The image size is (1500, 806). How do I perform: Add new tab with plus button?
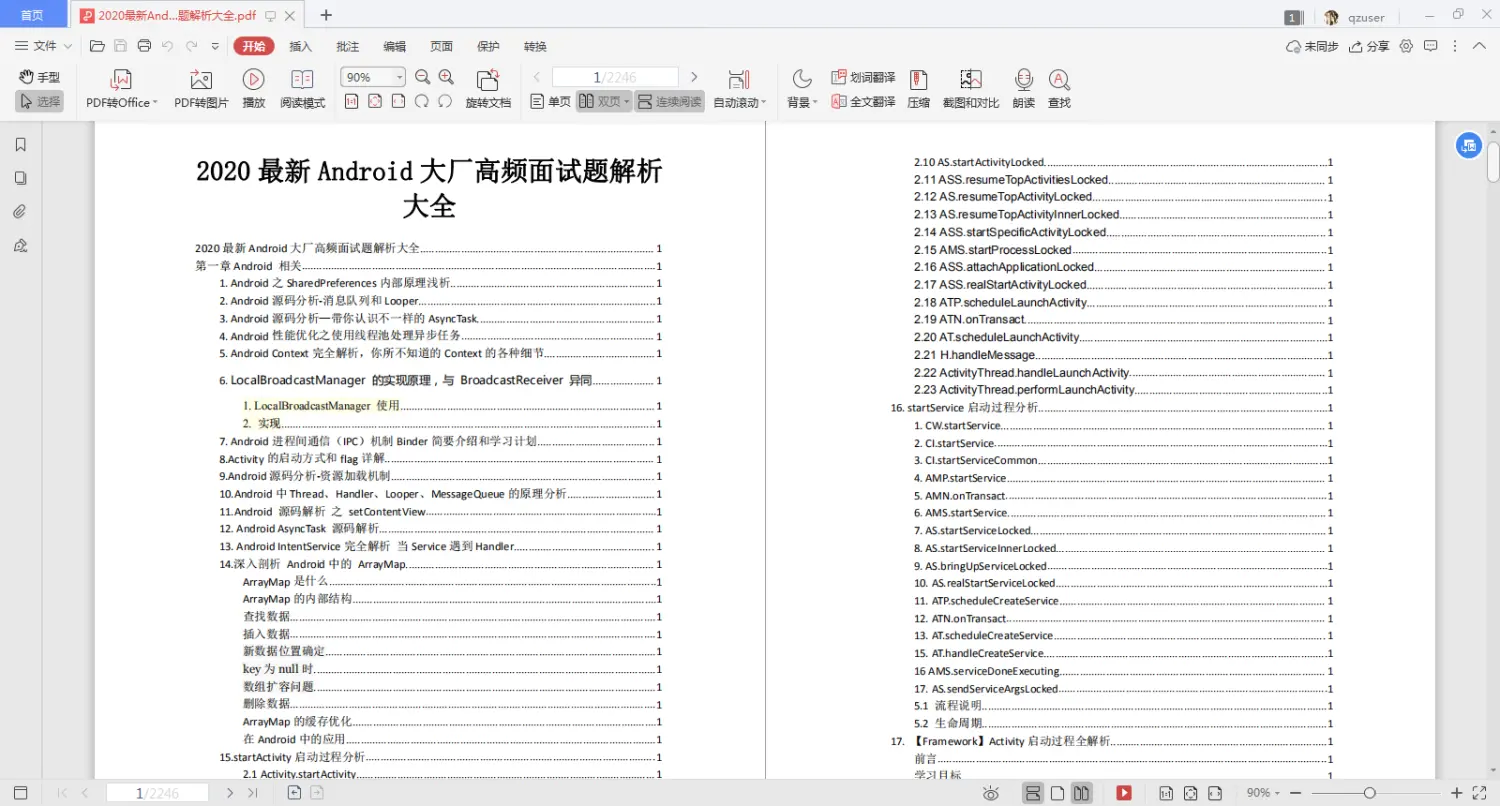click(326, 15)
